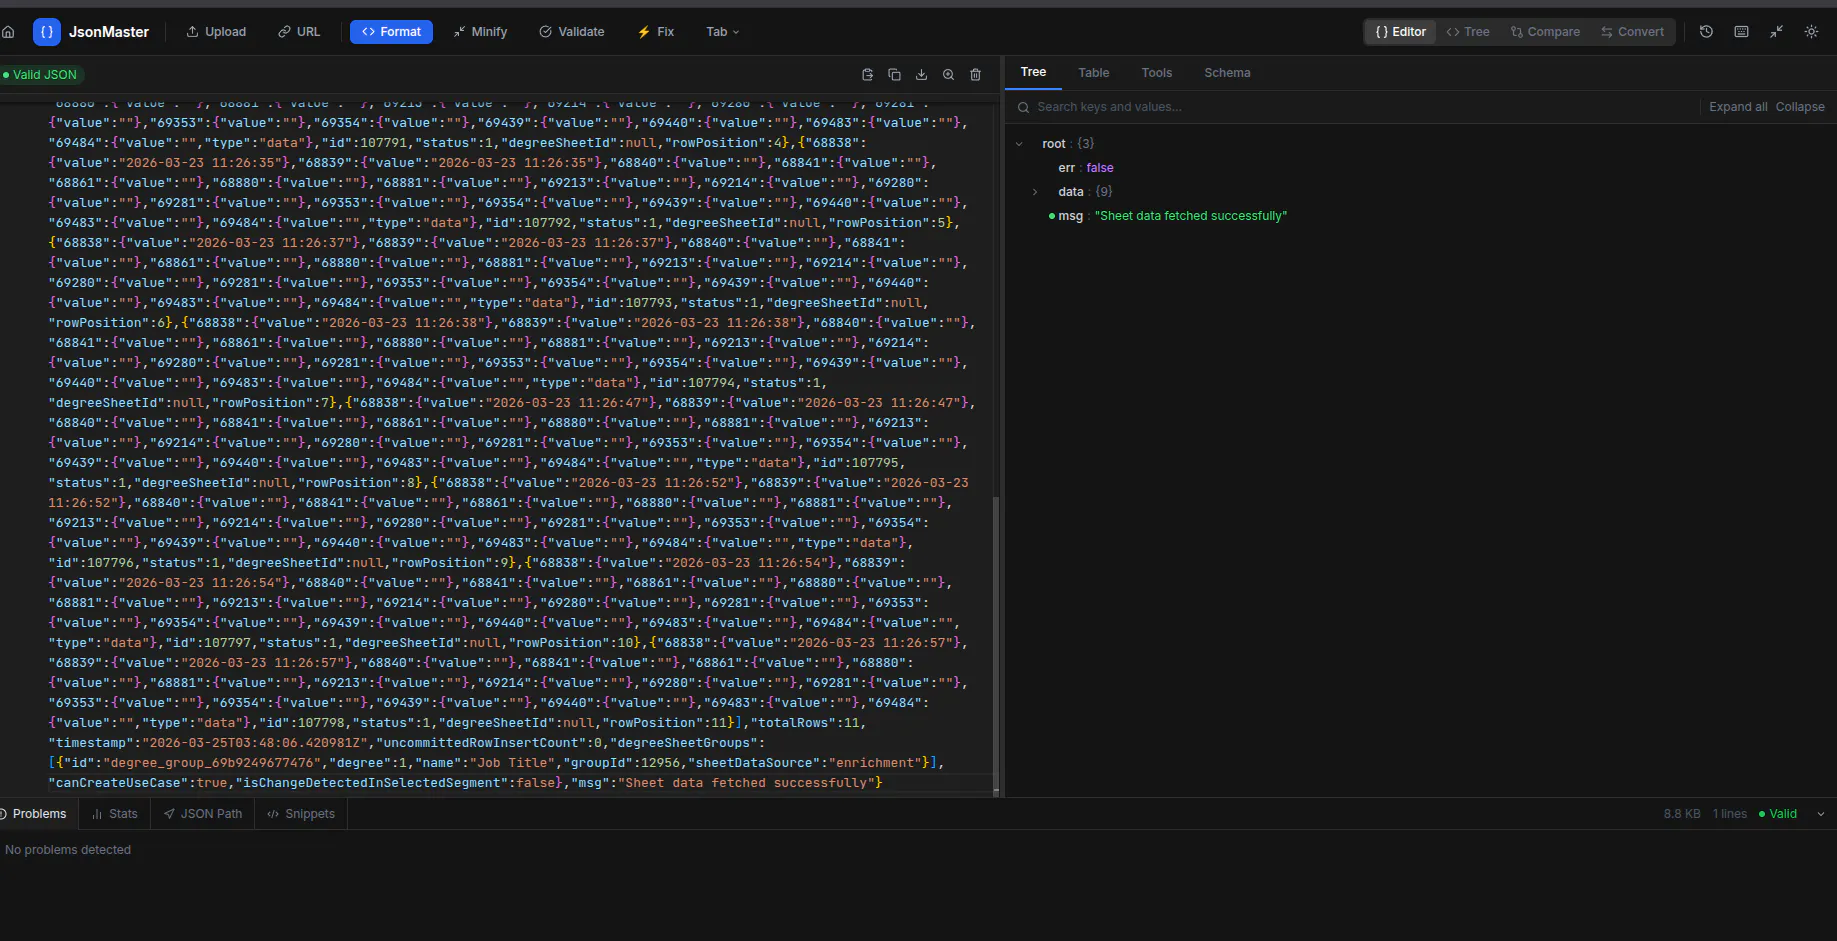Fix JSON errors with Fix button
Image resolution: width=1837 pixels, height=941 pixels.
coord(656,32)
